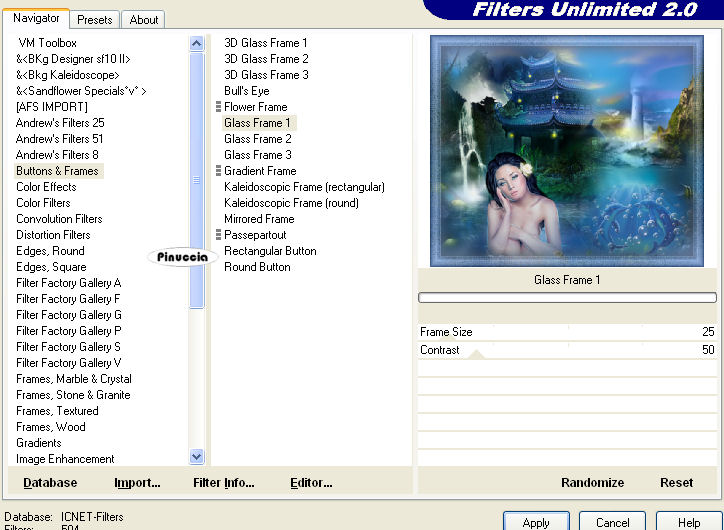Click the Passepartout preset marker icon

coord(218,235)
